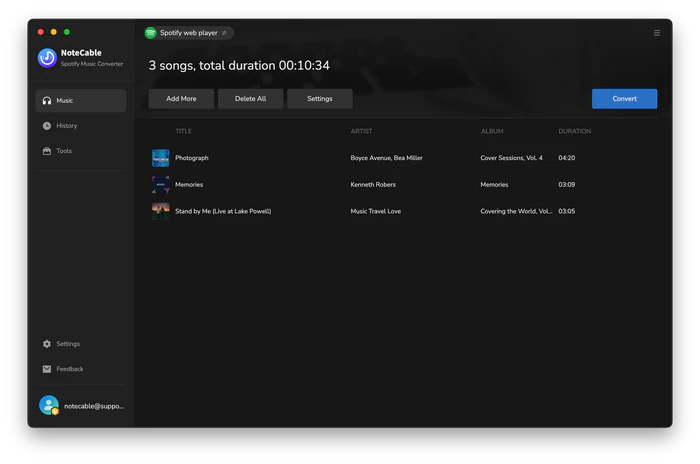
Task: Click the 3 songs total duration heading
Action: [239, 66]
